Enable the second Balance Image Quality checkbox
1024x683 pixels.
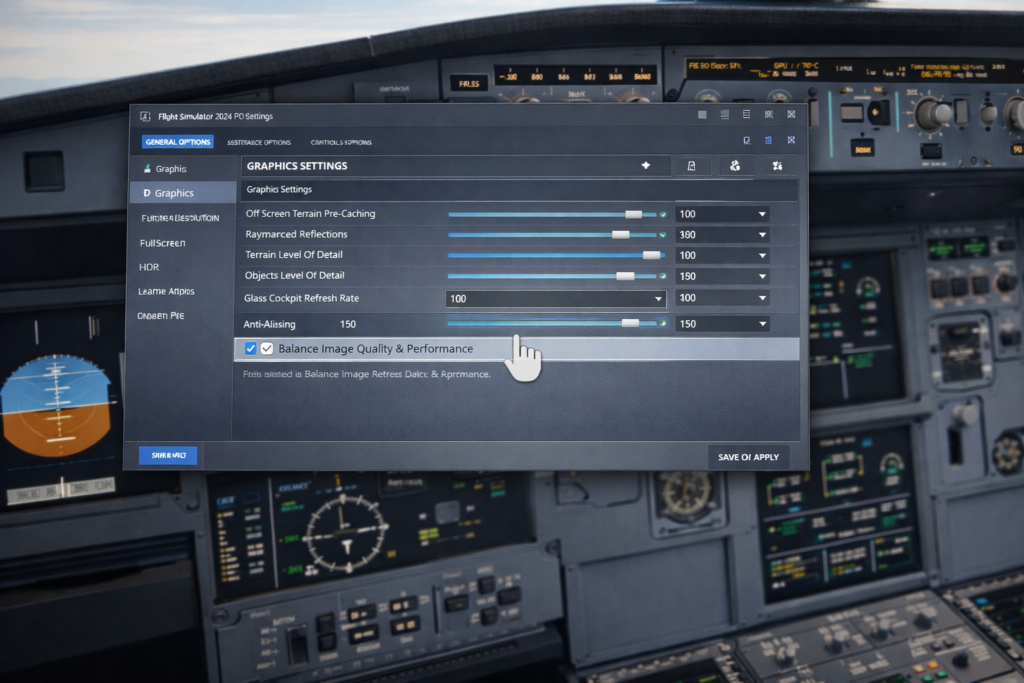pos(268,348)
